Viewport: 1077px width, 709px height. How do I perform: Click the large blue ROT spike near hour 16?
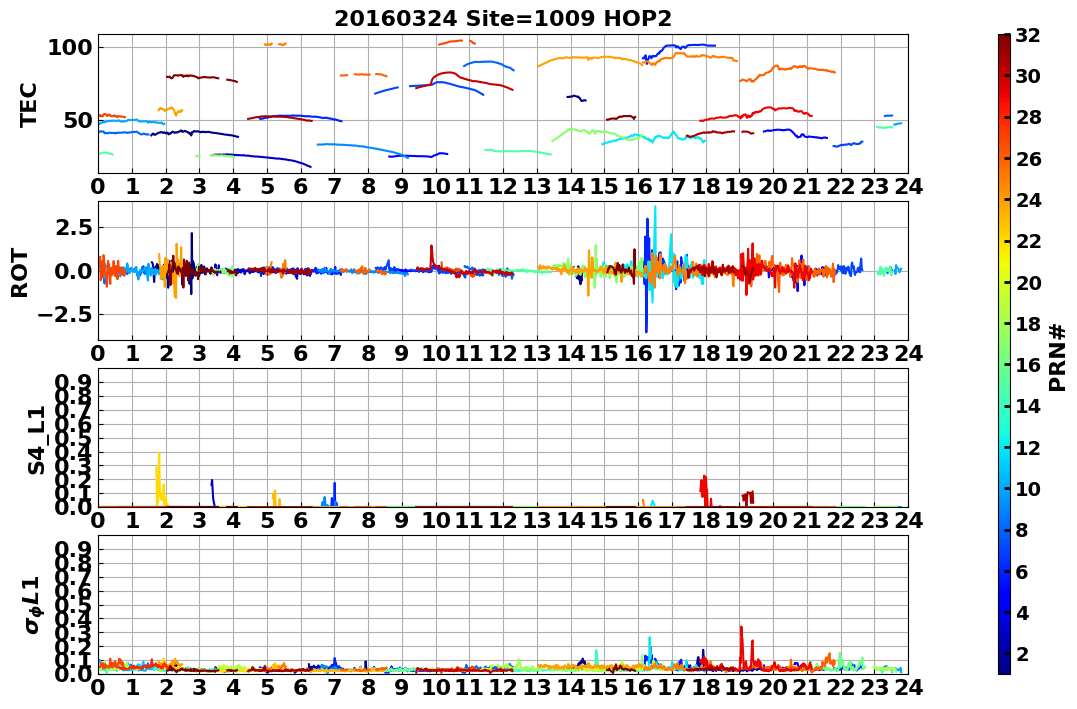click(646, 275)
